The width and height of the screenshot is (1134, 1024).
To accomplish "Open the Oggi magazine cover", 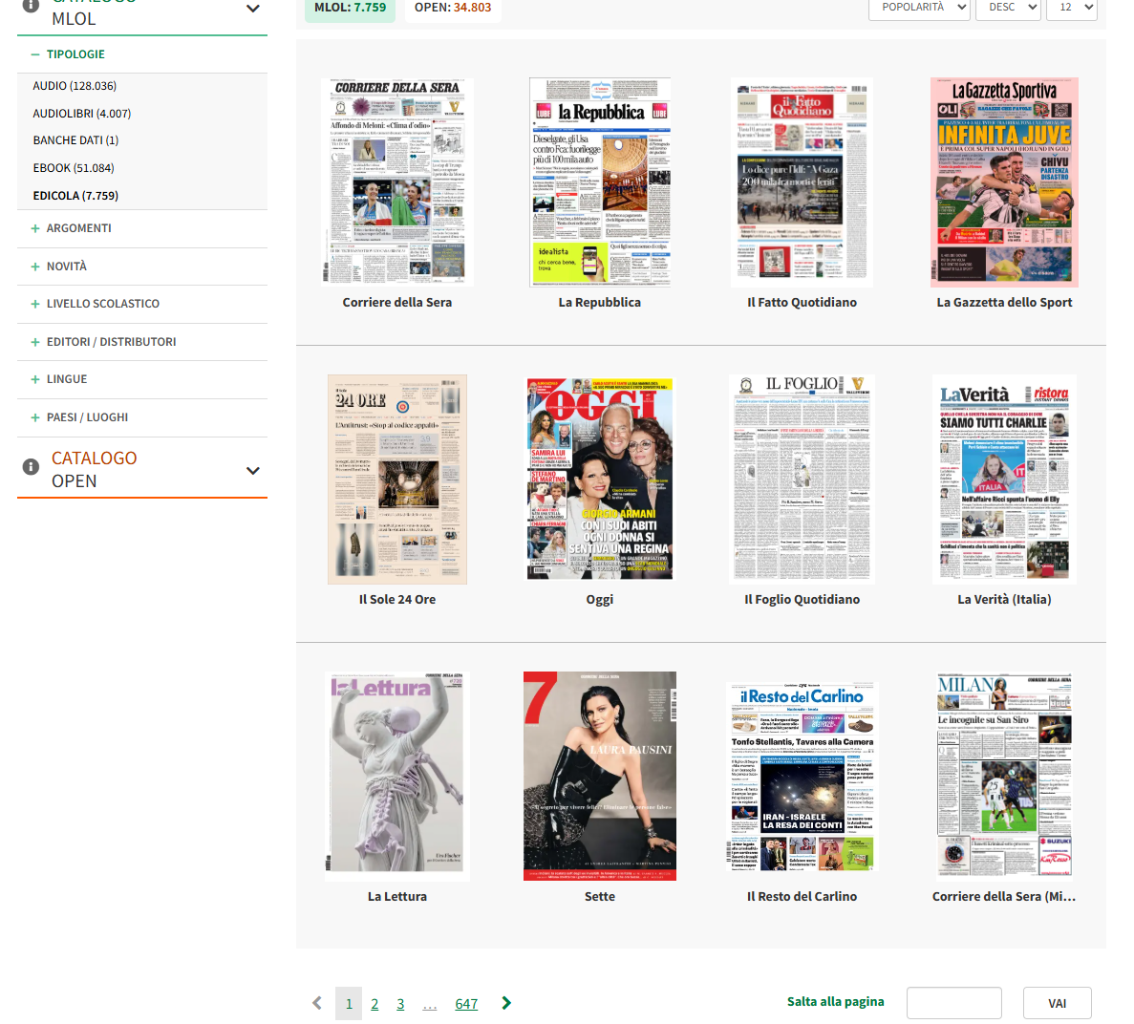I will (600, 479).
